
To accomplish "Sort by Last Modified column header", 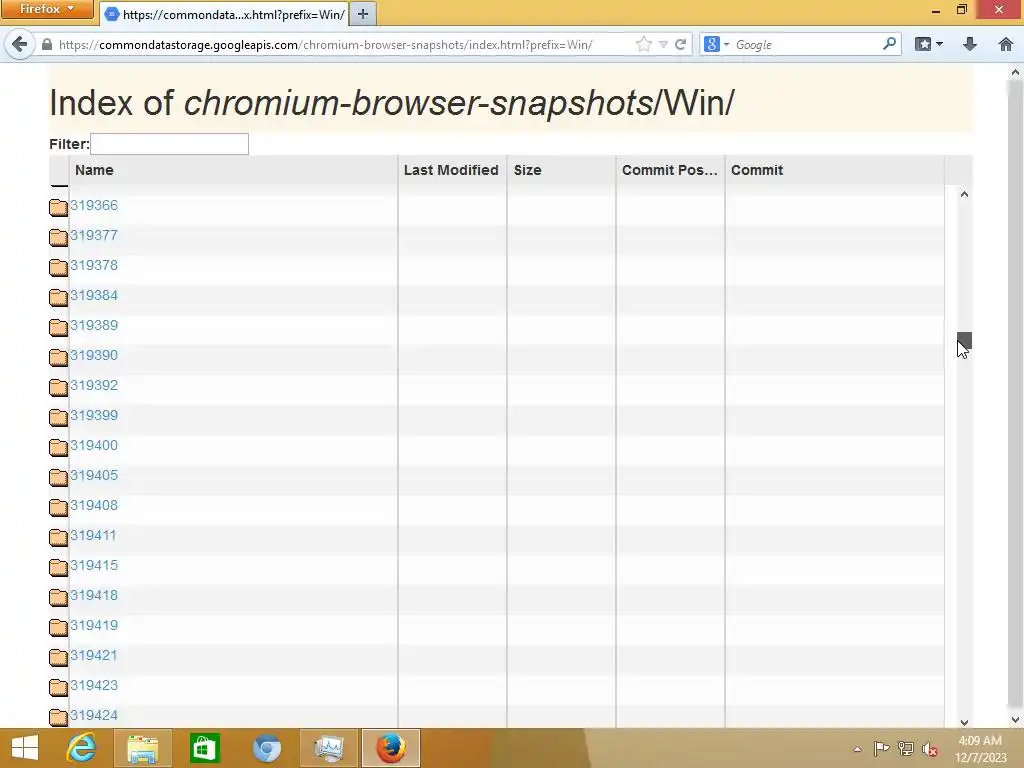I will (x=451, y=170).
